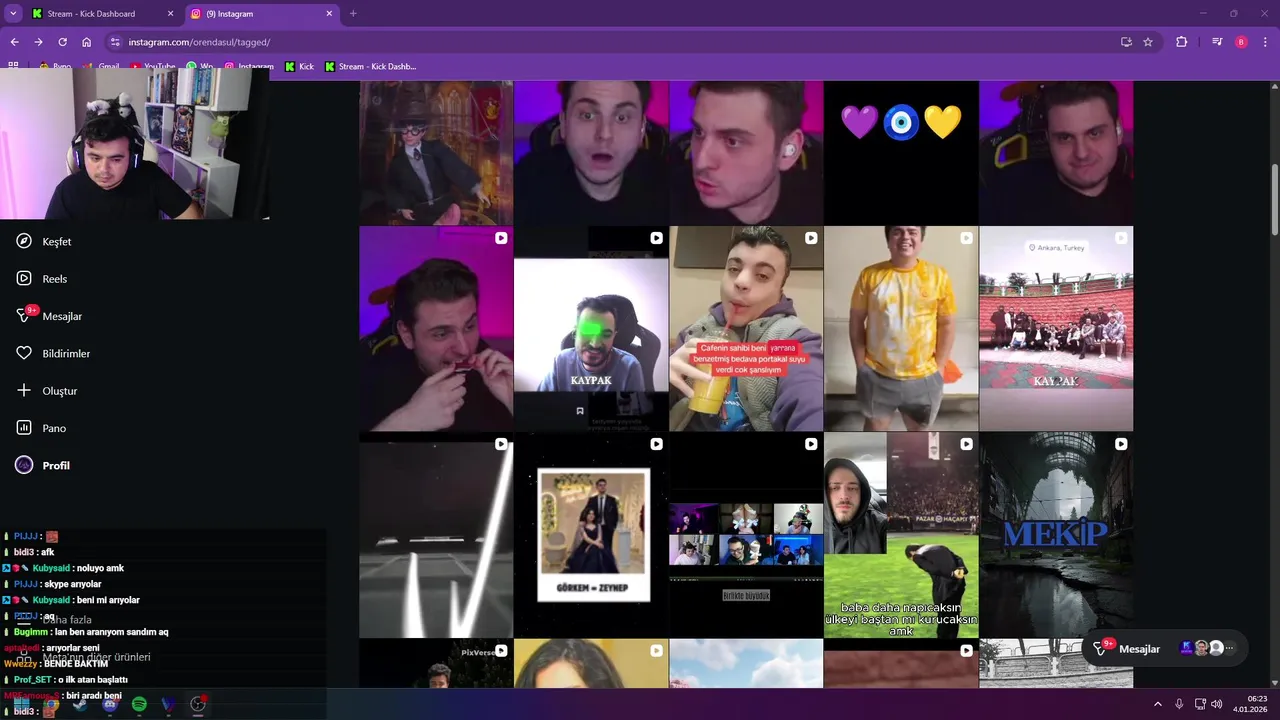Open Chrome three-dot menu

pos(1266,42)
